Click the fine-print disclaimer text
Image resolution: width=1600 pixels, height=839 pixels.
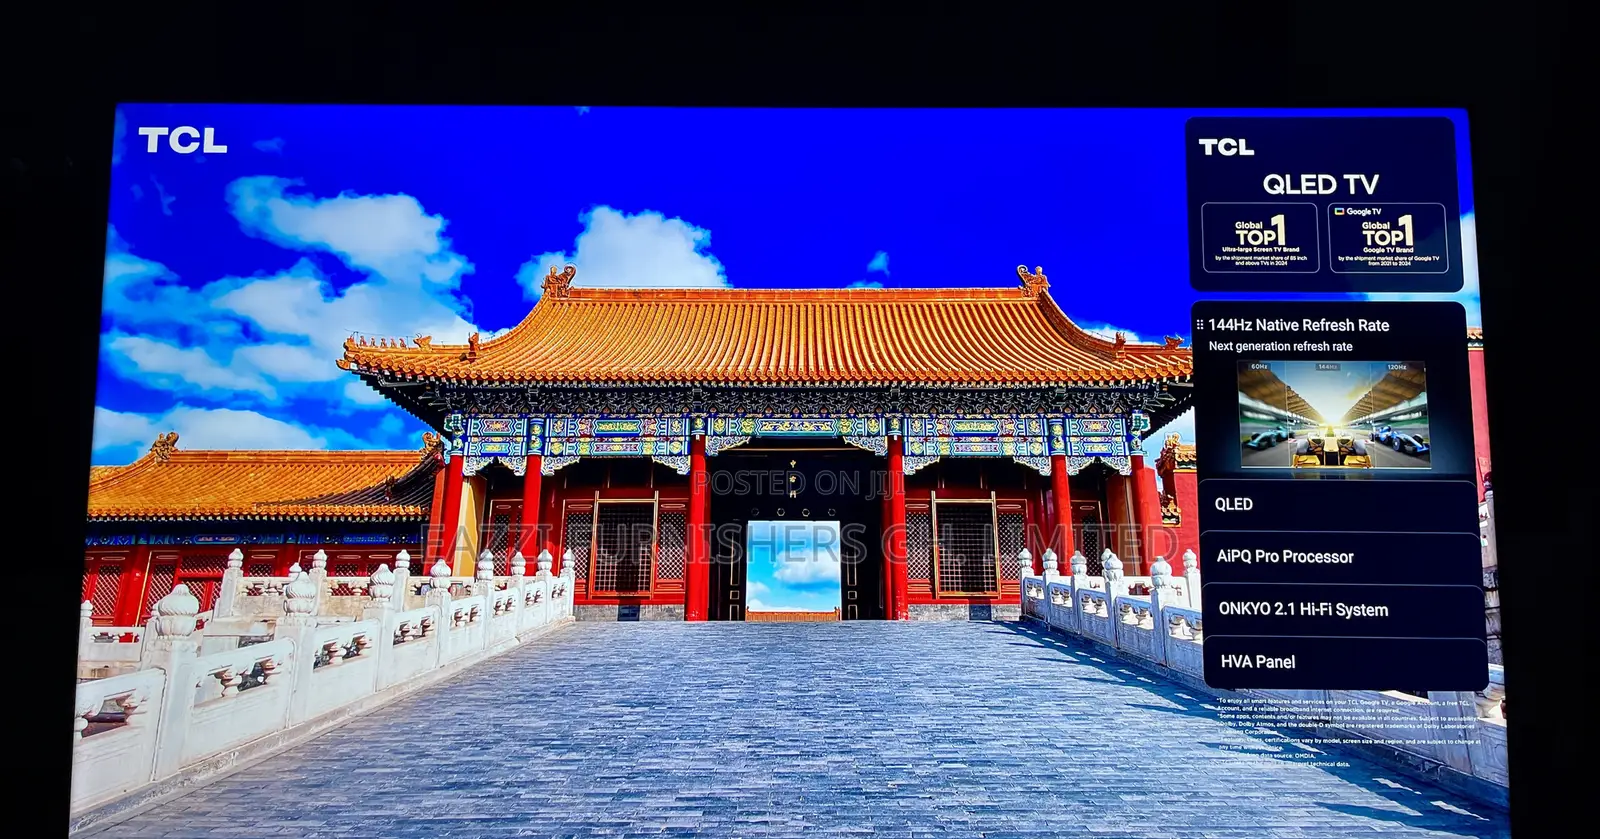[1347, 733]
